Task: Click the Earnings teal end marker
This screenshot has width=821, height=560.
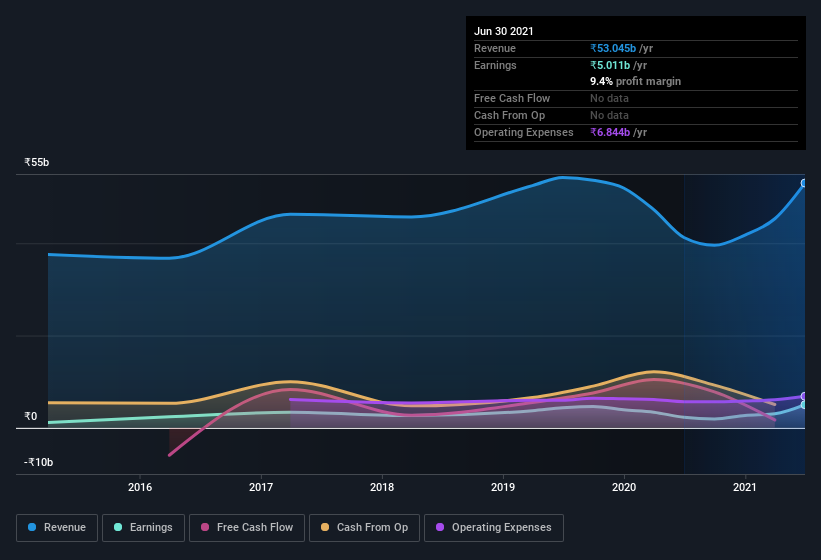Action: tap(804, 405)
